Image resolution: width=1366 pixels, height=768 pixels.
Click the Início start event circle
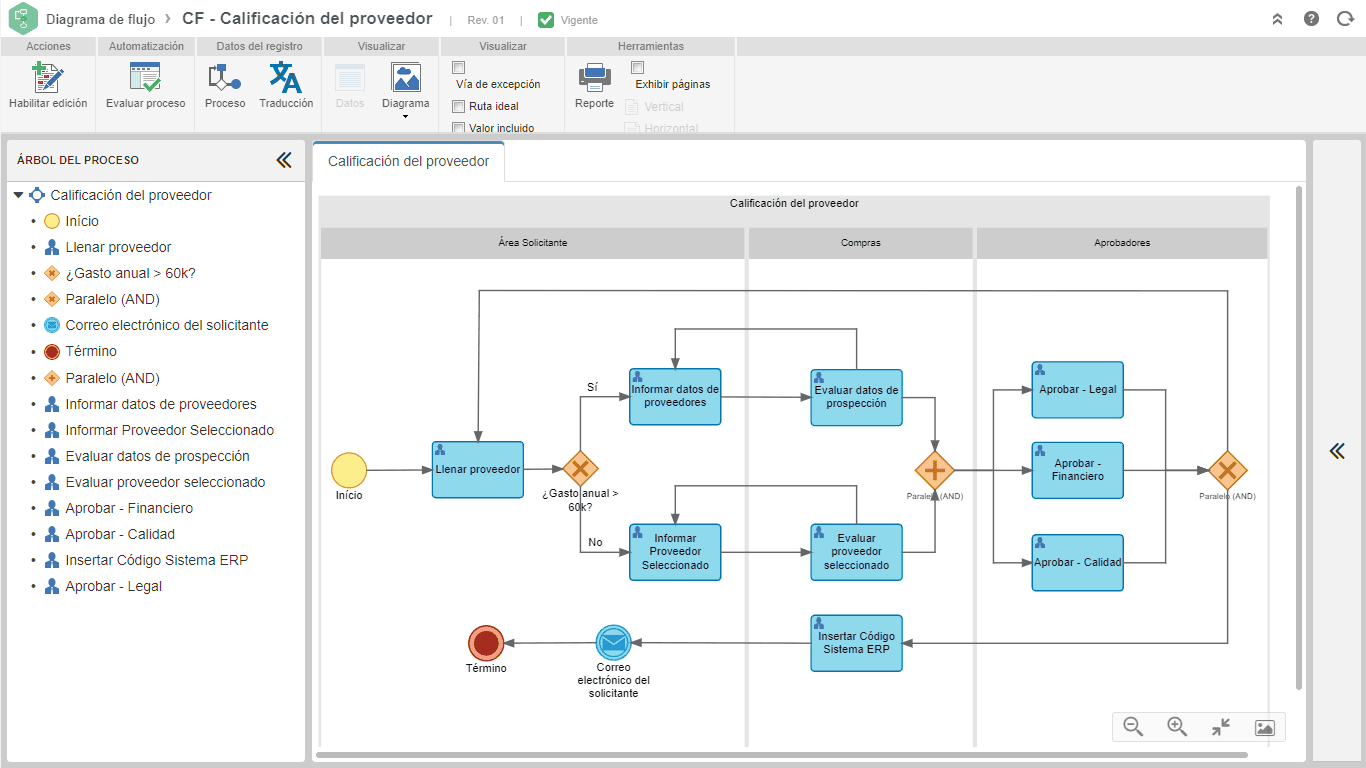click(349, 470)
